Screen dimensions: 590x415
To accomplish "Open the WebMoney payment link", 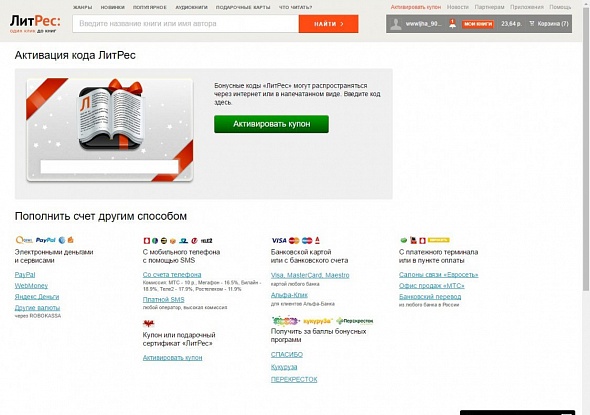I will coord(31,286).
